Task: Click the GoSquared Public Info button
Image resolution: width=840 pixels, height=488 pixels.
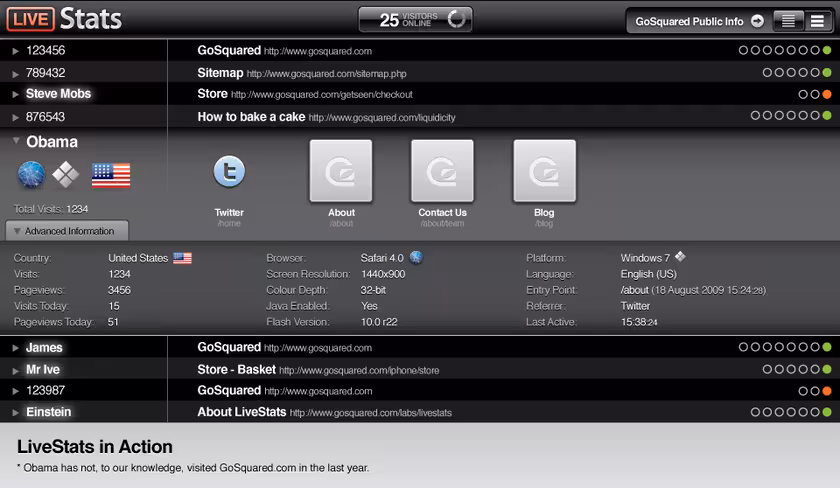Action: click(x=699, y=21)
